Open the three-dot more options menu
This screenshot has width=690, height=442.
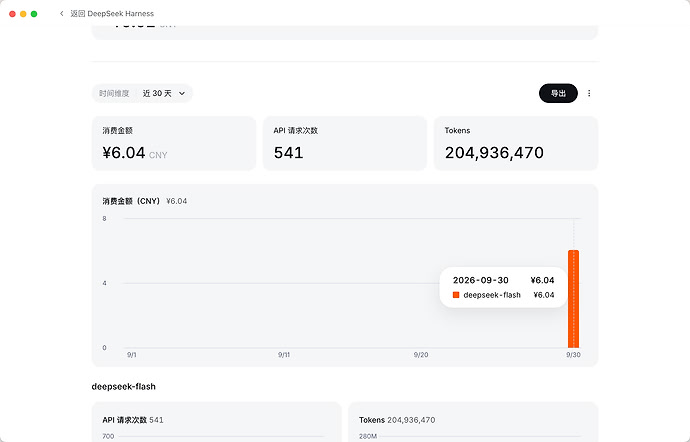tap(589, 93)
